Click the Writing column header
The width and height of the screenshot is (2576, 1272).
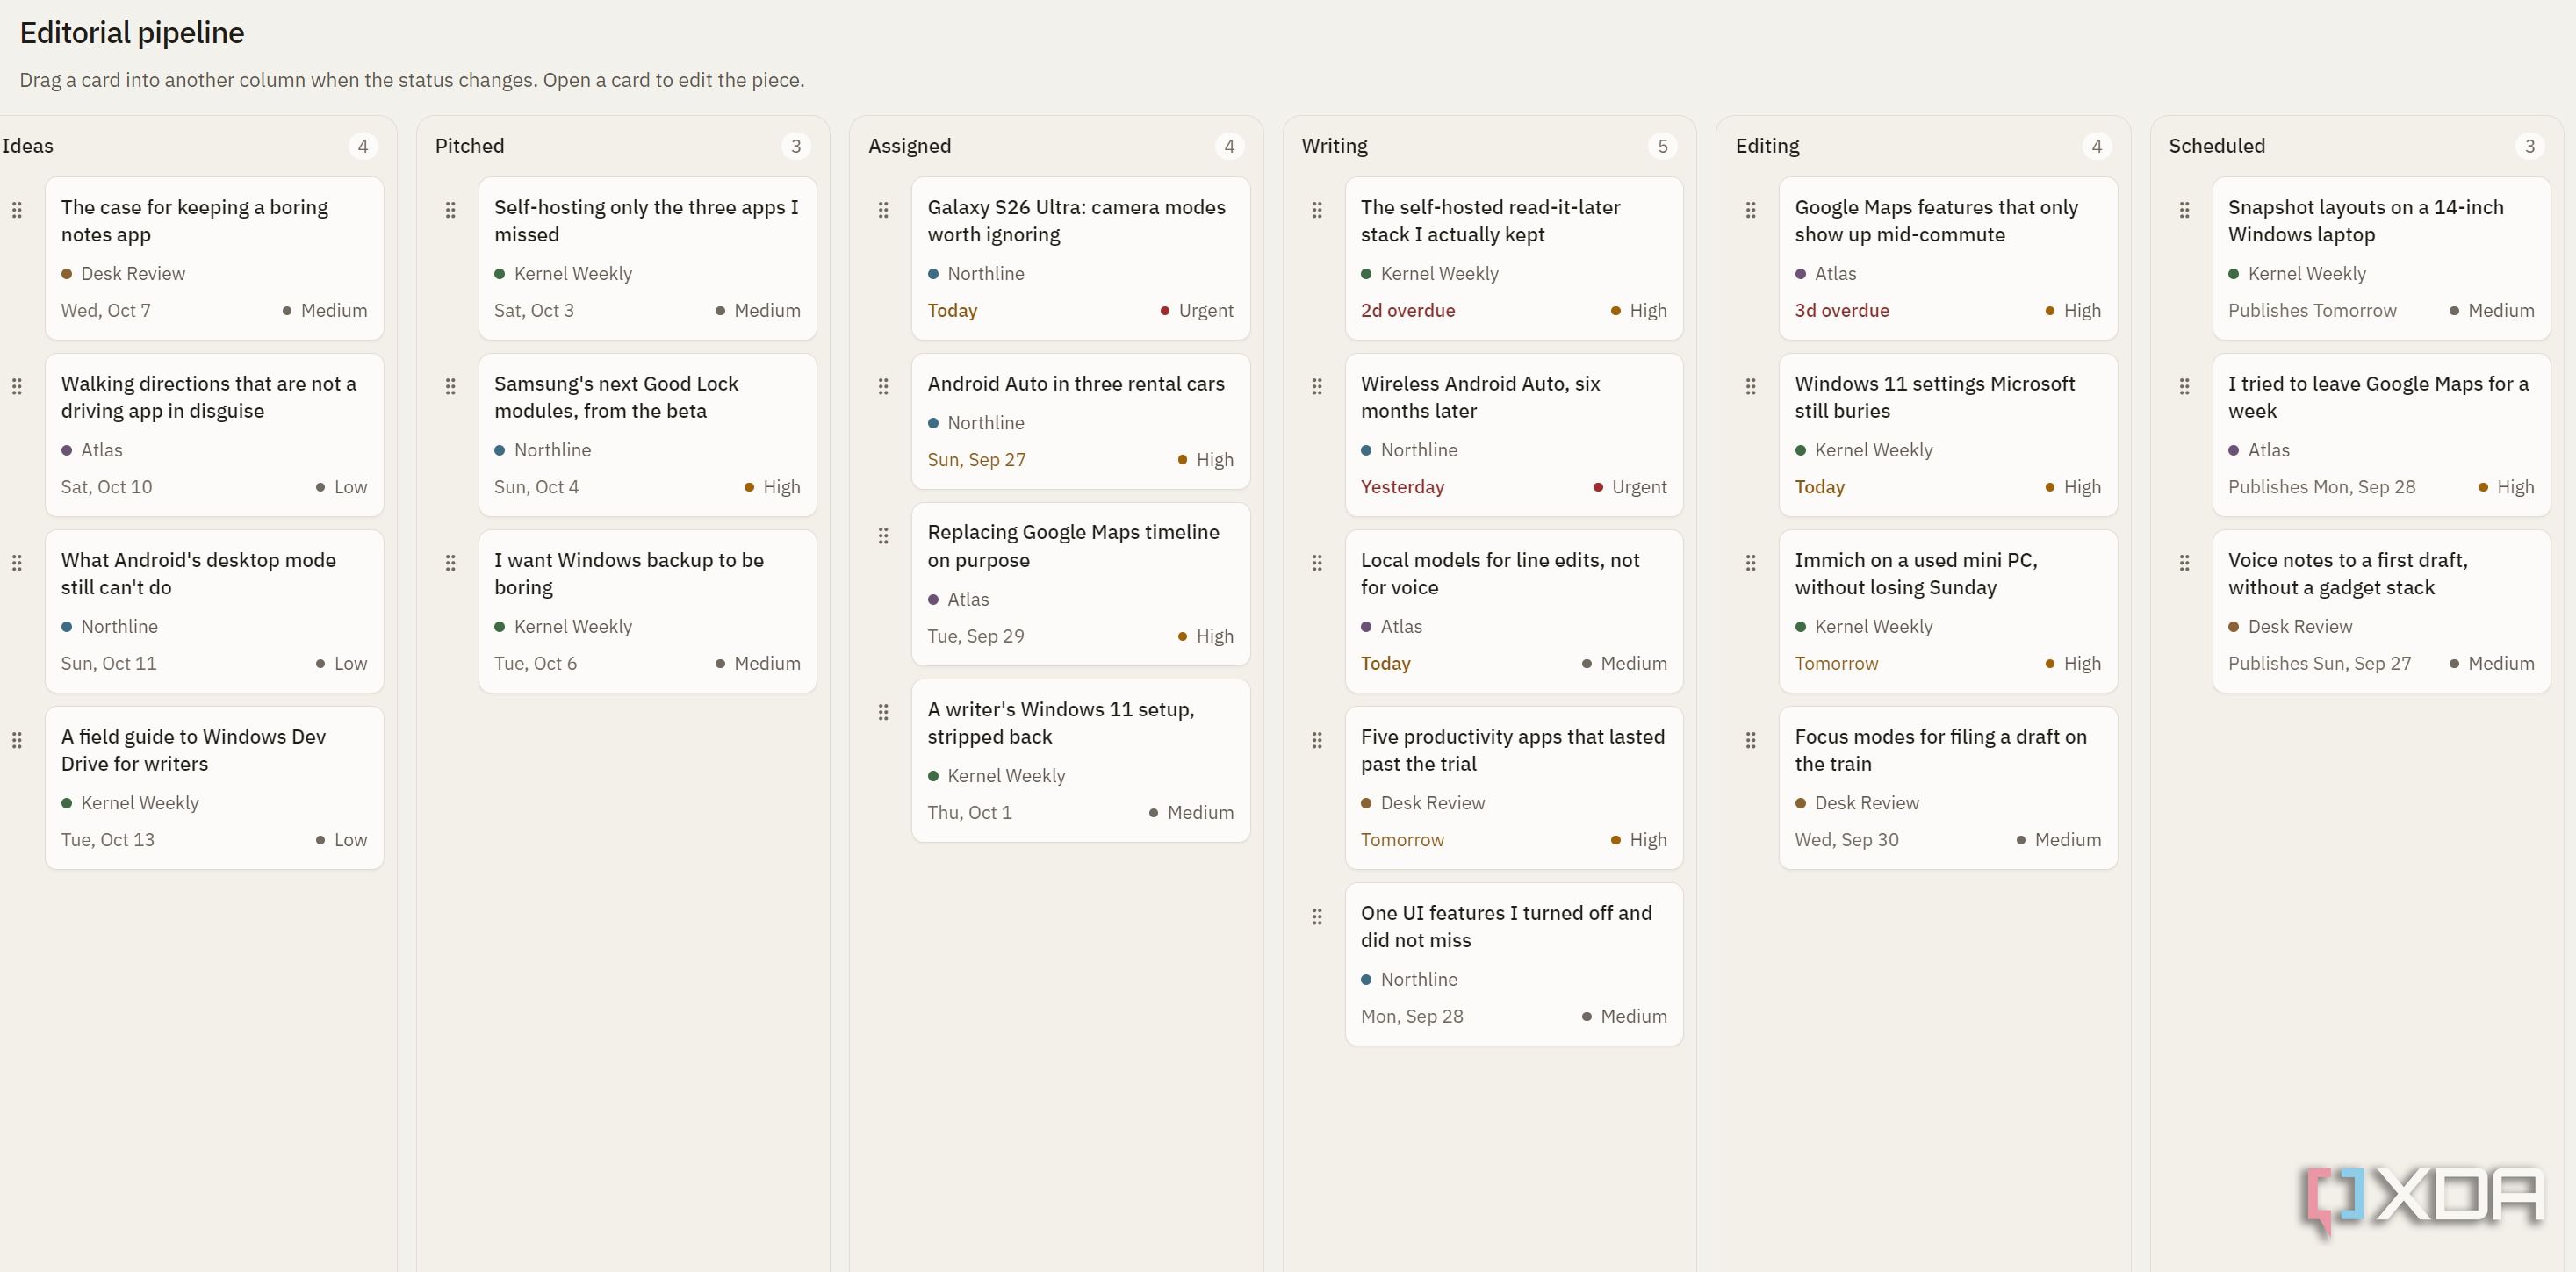1334,146
